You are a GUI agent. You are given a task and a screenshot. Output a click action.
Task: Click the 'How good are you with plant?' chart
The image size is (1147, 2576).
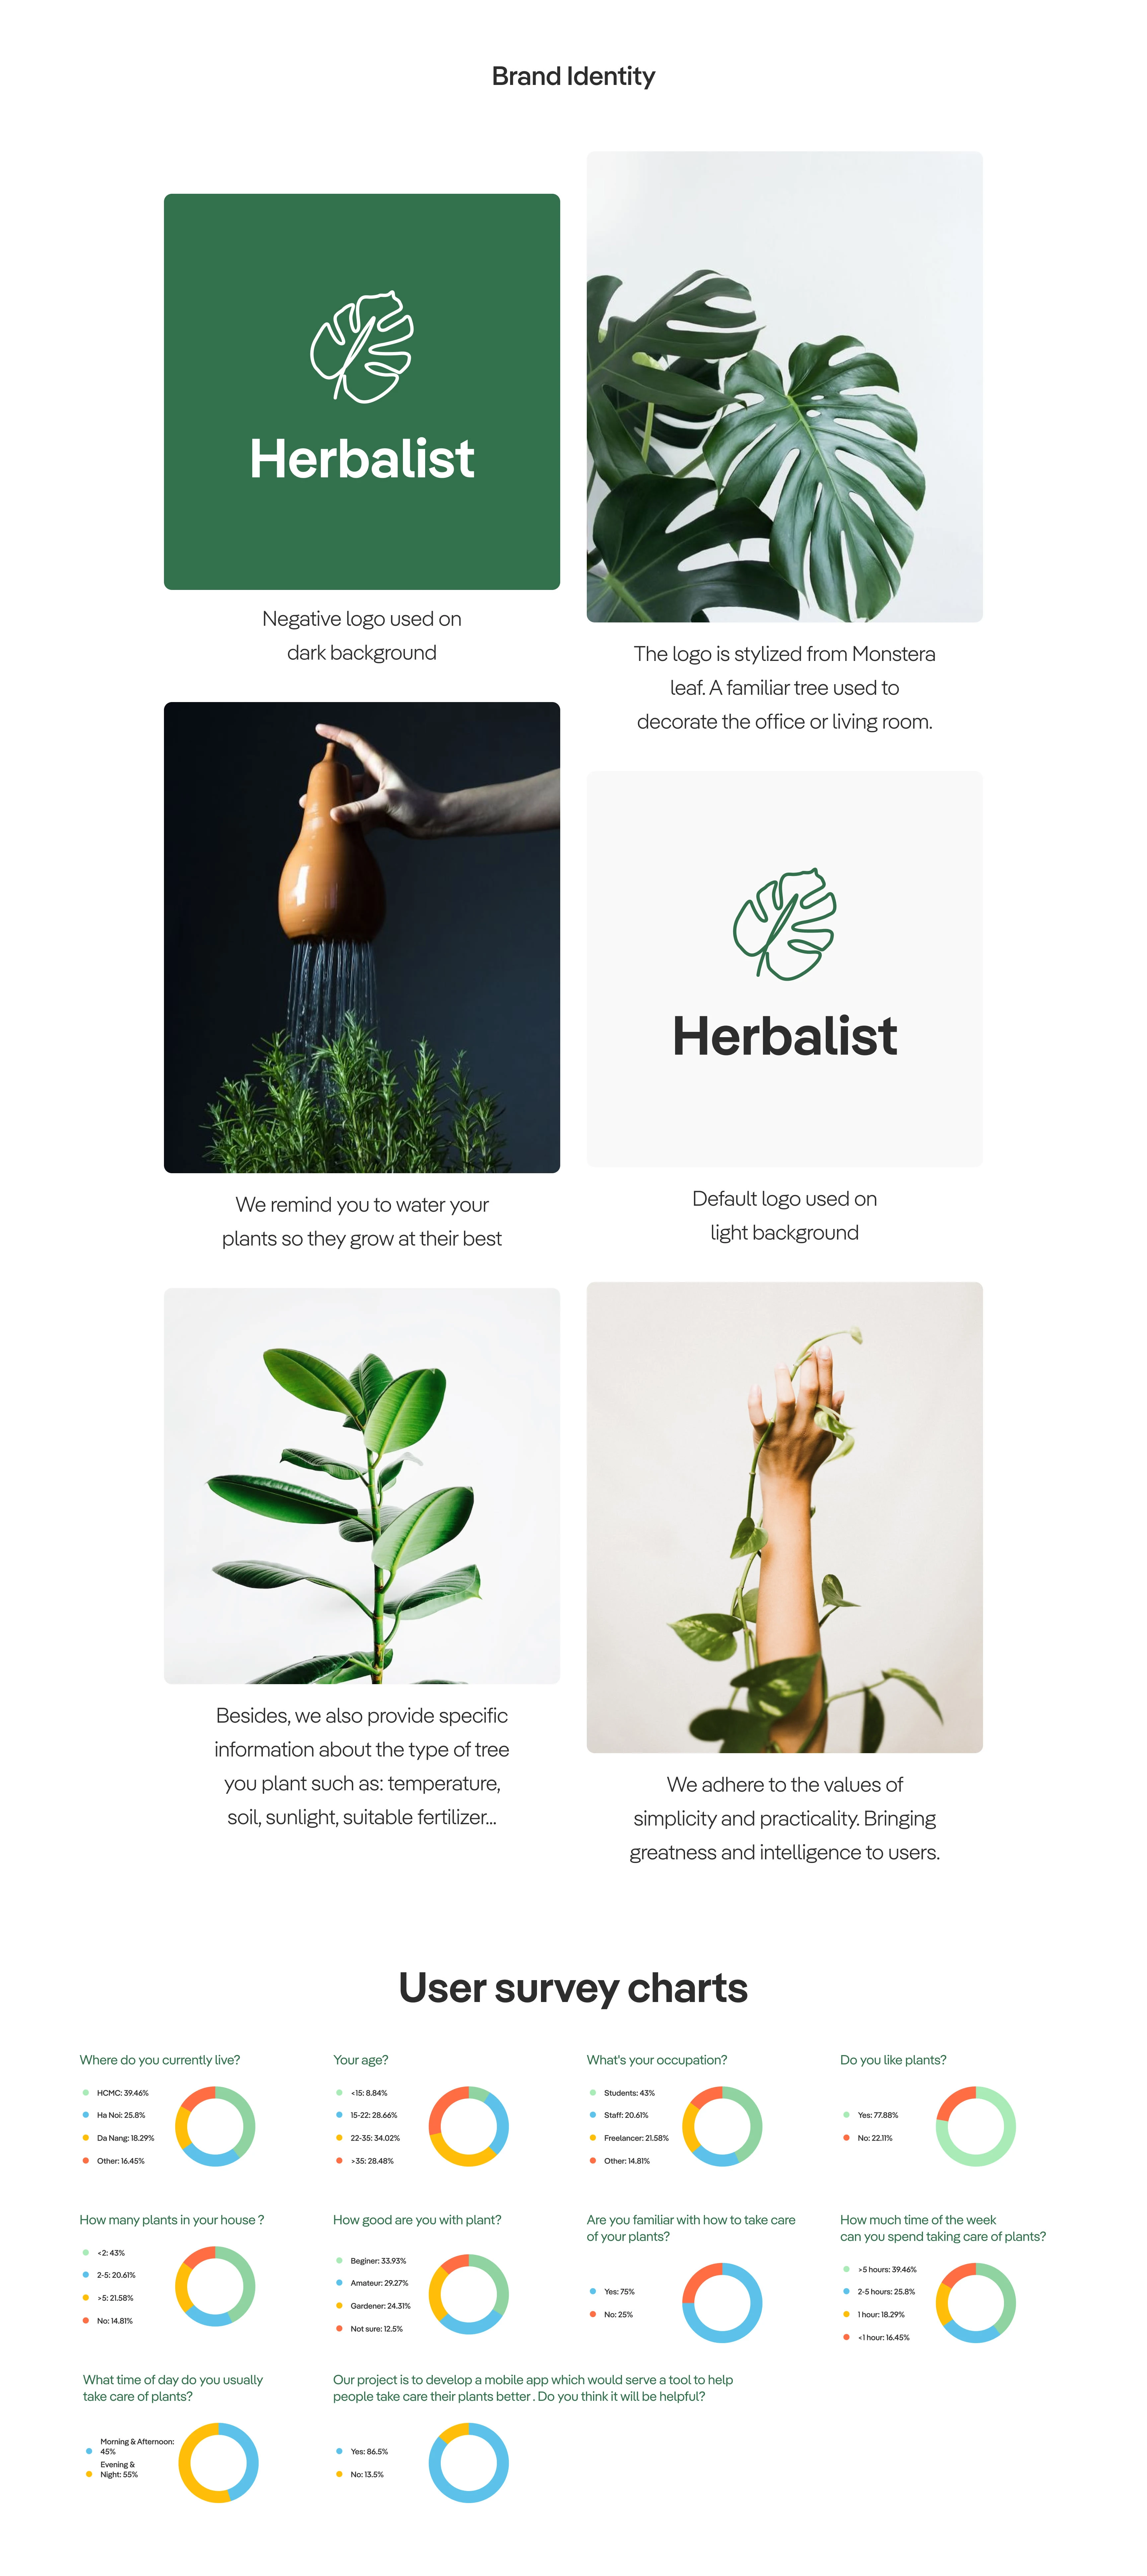click(x=468, y=2294)
